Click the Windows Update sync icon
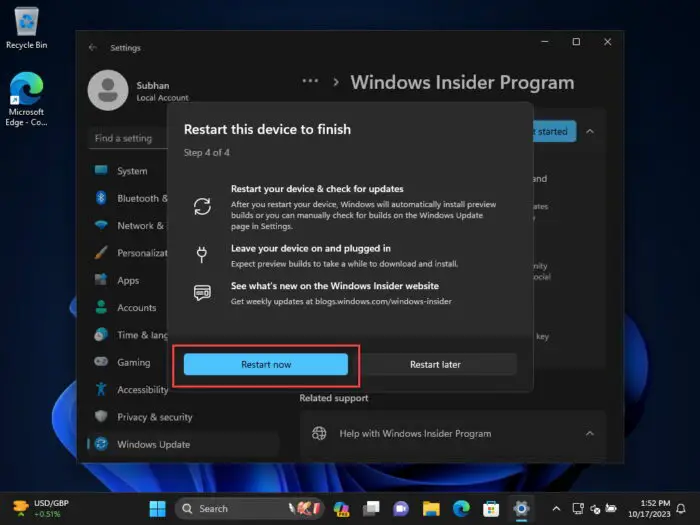700x525 pixels. click(101, 444)
